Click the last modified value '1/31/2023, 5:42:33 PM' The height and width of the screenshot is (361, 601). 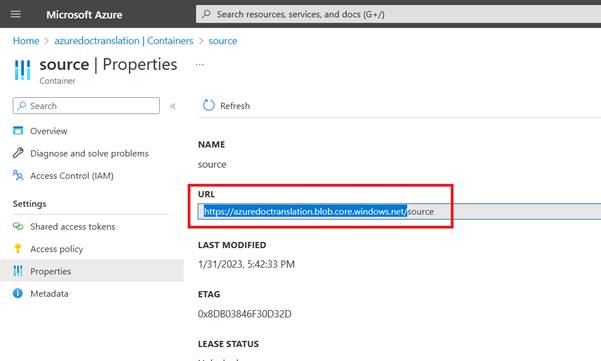tap(246, 264)
